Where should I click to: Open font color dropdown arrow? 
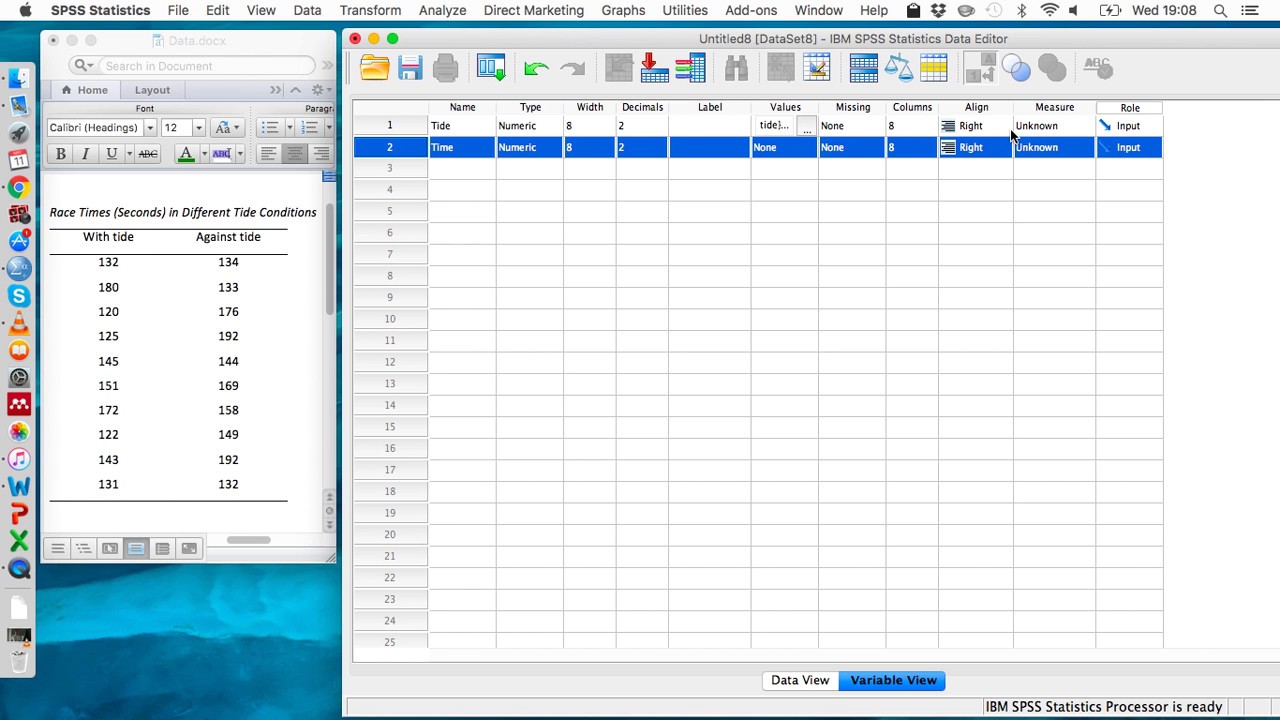203,153
